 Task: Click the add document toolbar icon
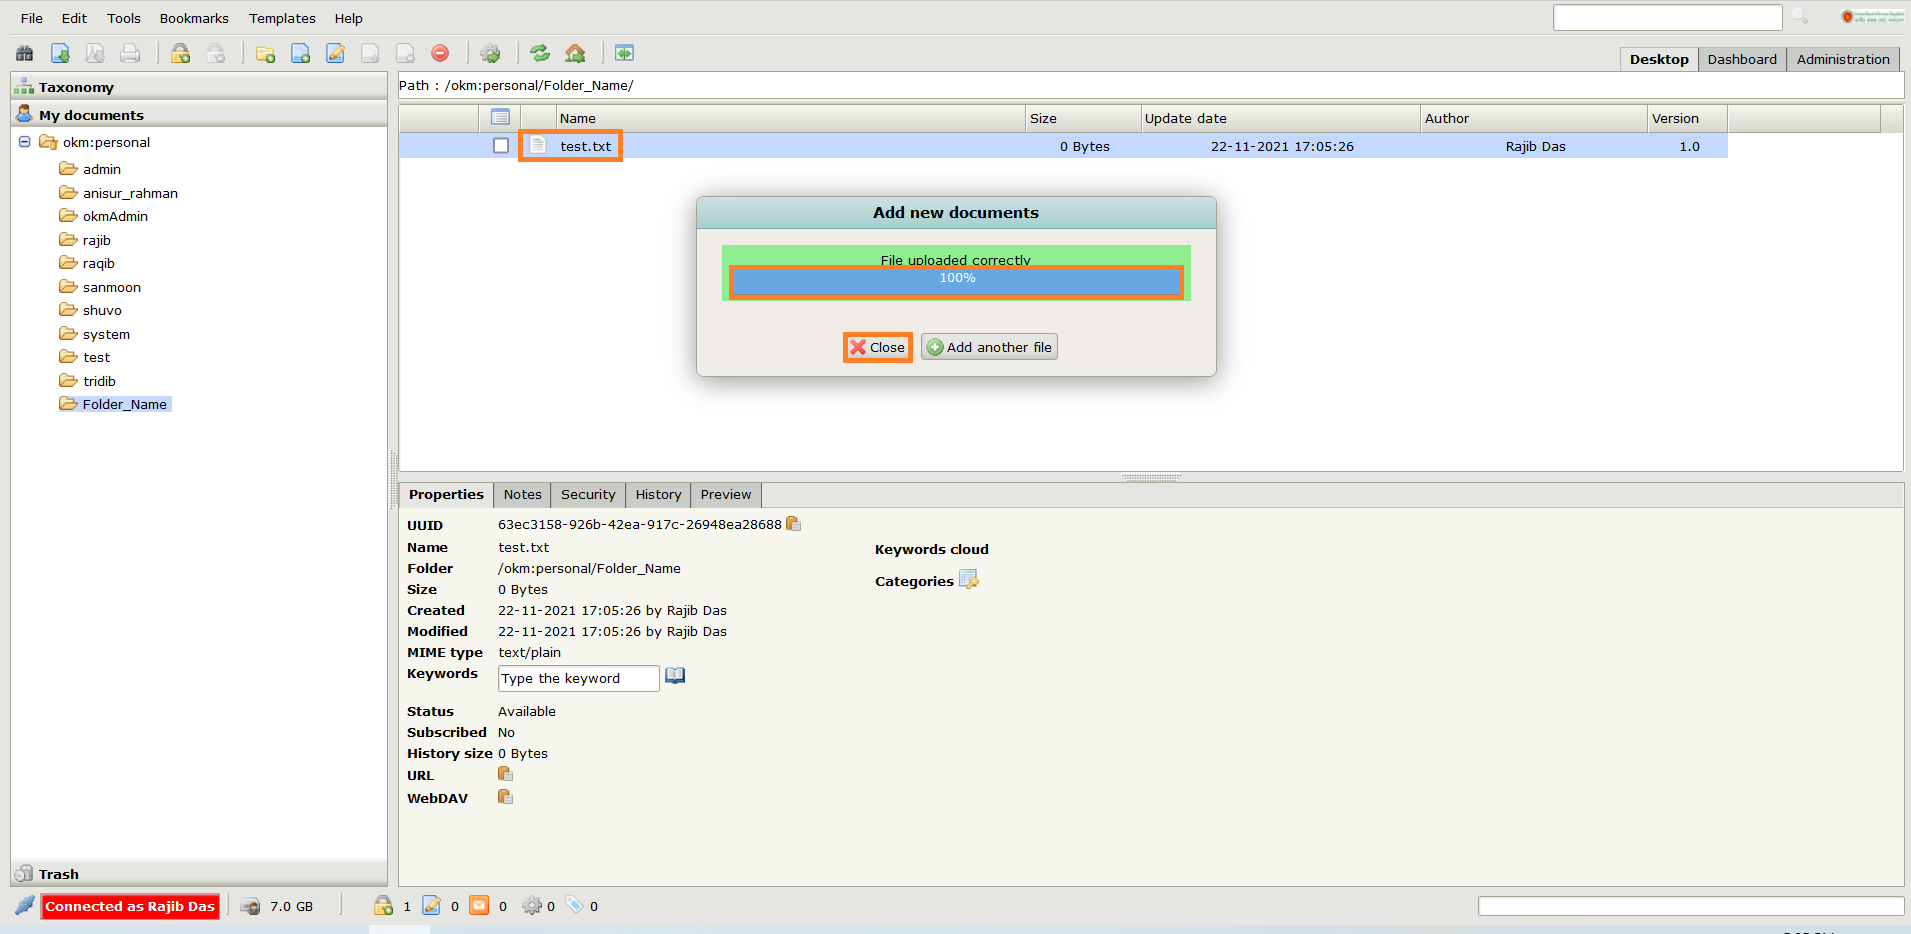tap(300, 54)
